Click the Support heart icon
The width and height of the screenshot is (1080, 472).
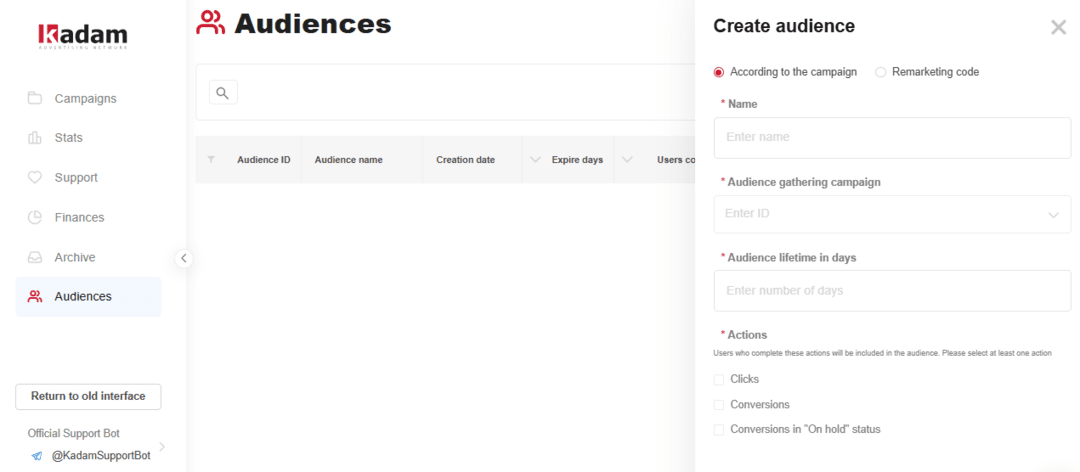tap(35, 178)
